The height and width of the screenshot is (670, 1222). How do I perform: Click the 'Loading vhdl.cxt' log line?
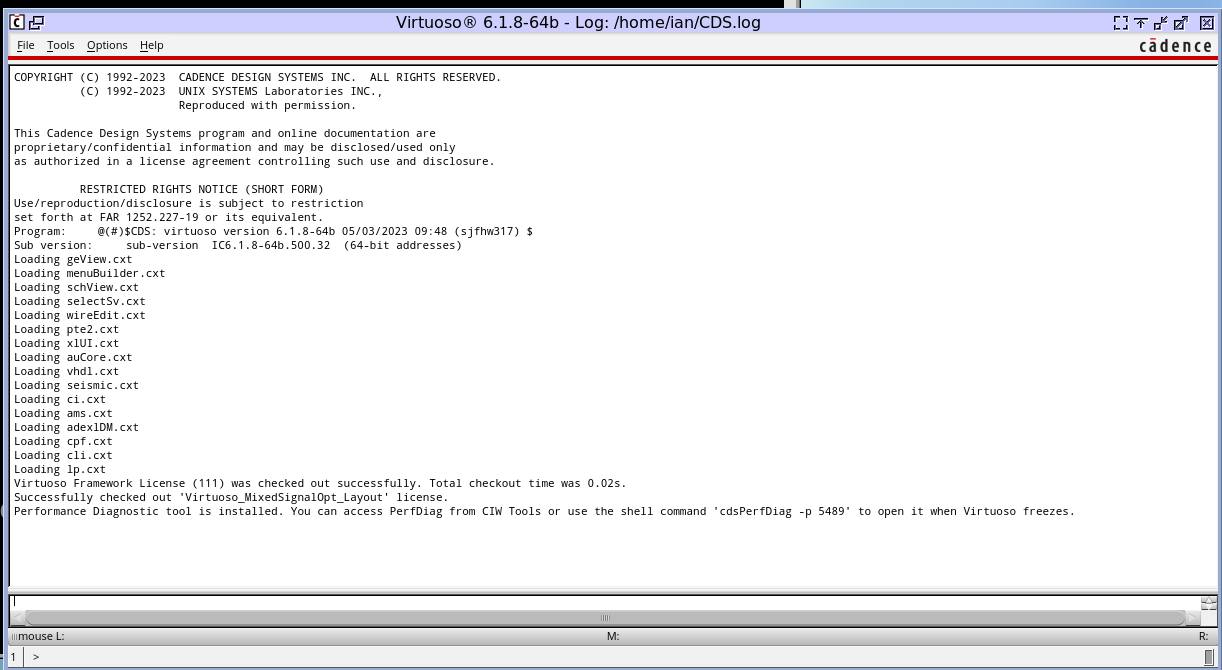[x=66, y=371]
